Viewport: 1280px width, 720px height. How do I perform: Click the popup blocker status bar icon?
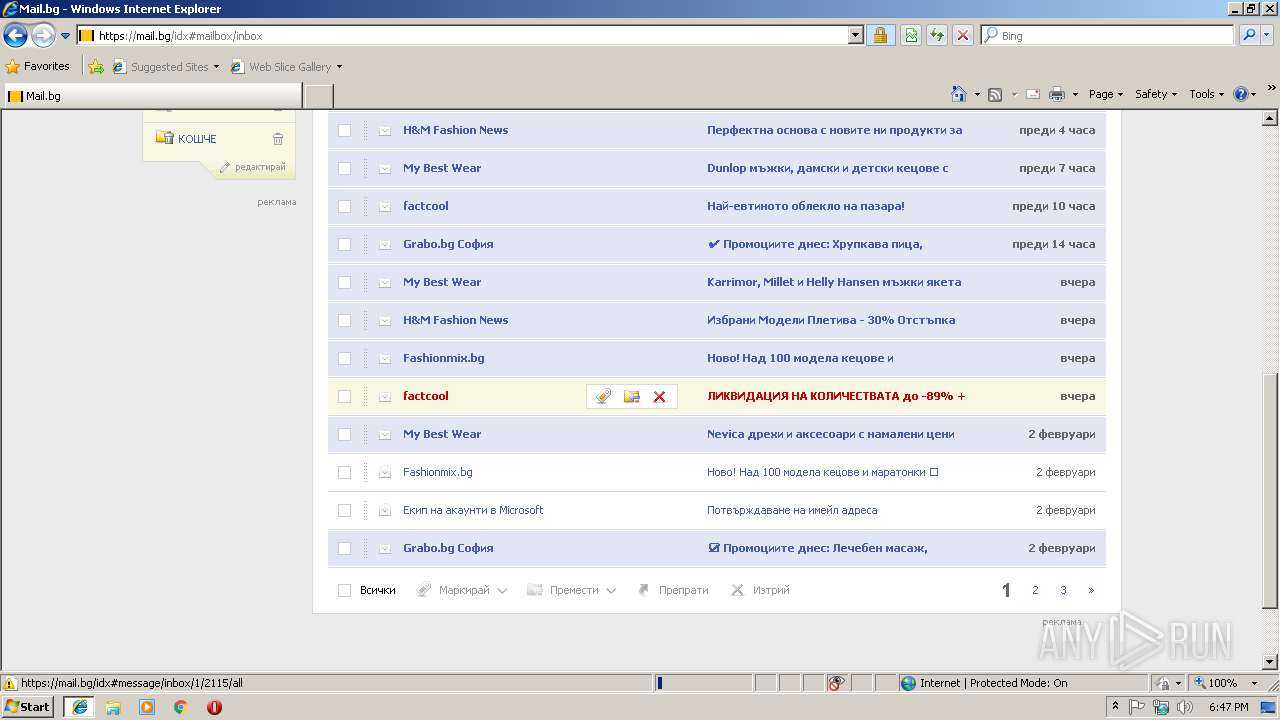(x=836, y=683)
